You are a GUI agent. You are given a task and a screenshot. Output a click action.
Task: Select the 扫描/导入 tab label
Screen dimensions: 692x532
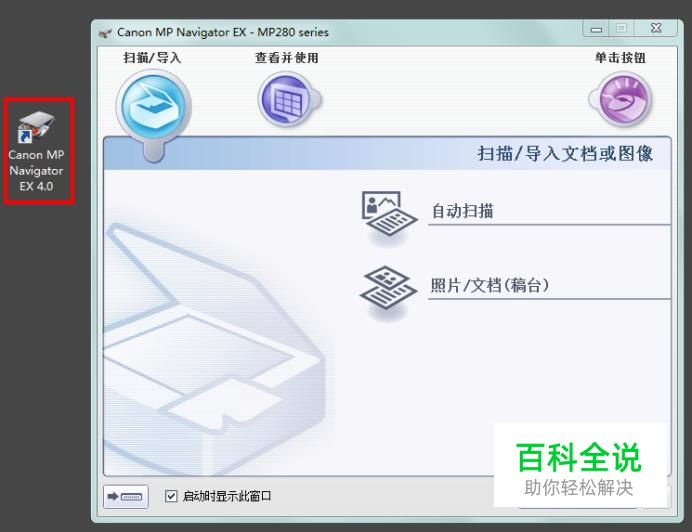[152, 58]
